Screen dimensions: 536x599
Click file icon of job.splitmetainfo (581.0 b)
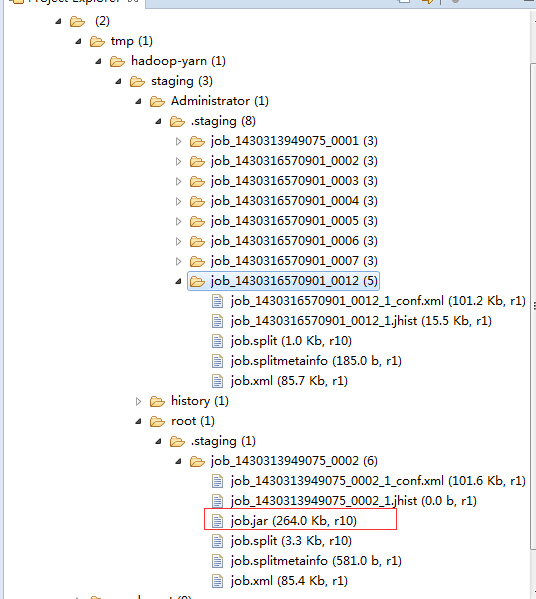pos(217,561)
